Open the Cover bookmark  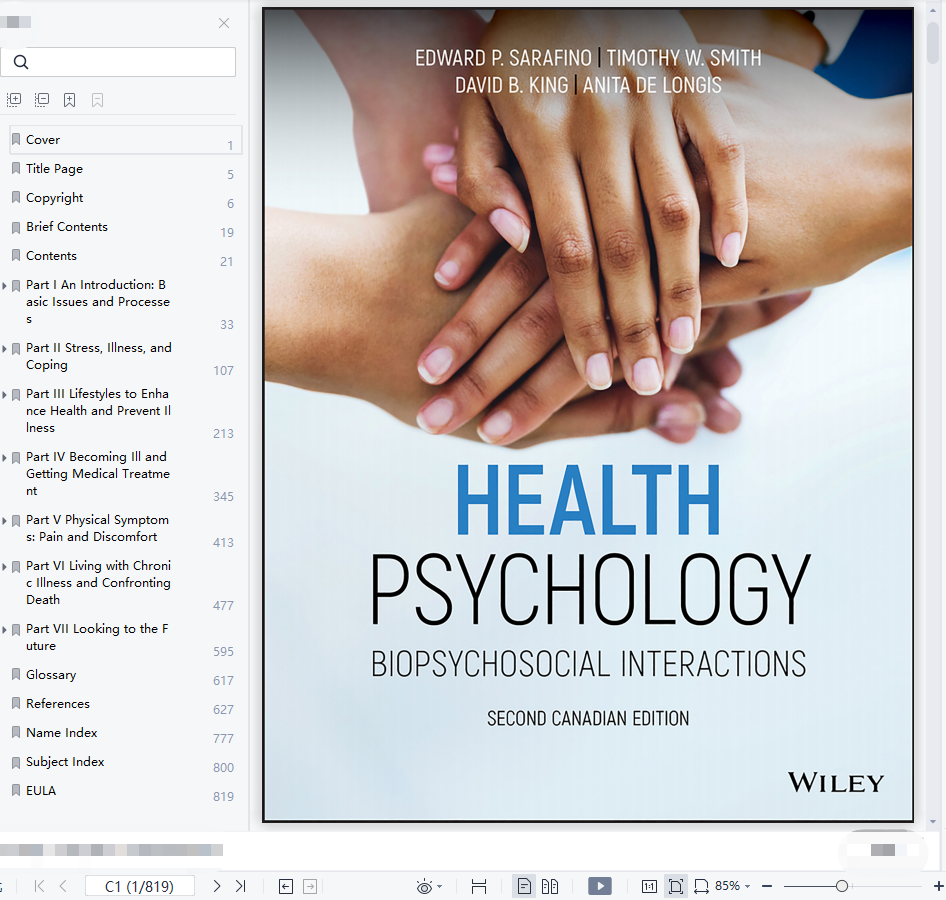[x=125, y=140]
